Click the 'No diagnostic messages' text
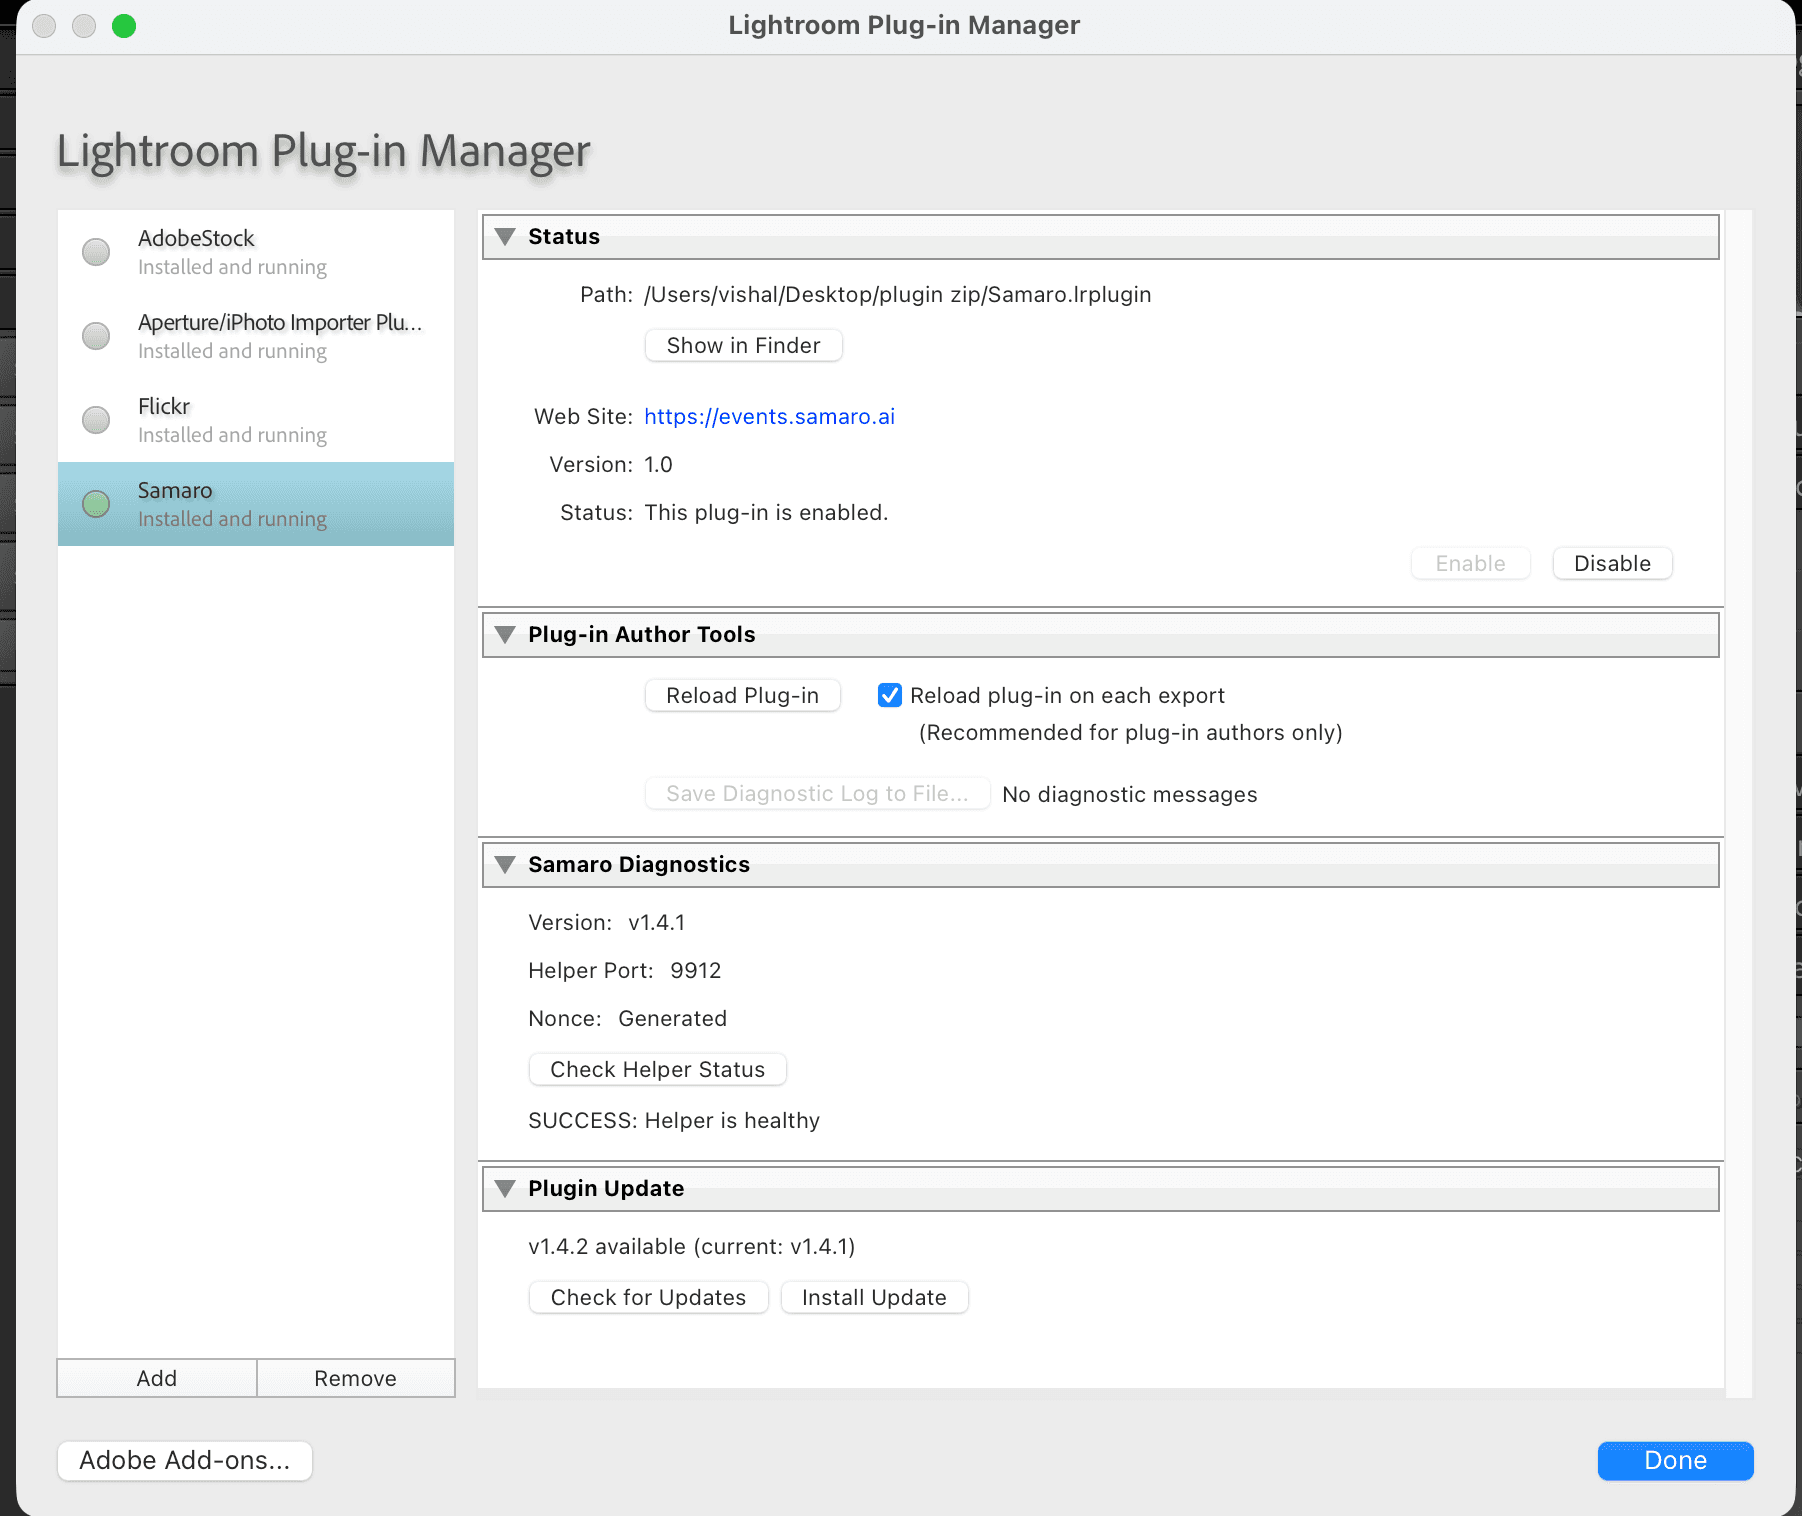This screenshot has width=1802, height=1516. [1130, 795]
